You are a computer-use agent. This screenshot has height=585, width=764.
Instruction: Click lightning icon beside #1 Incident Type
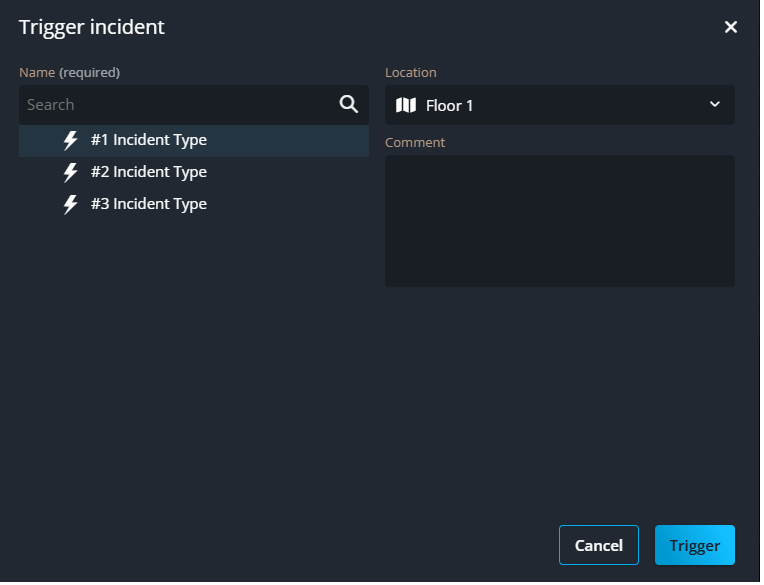71,140
